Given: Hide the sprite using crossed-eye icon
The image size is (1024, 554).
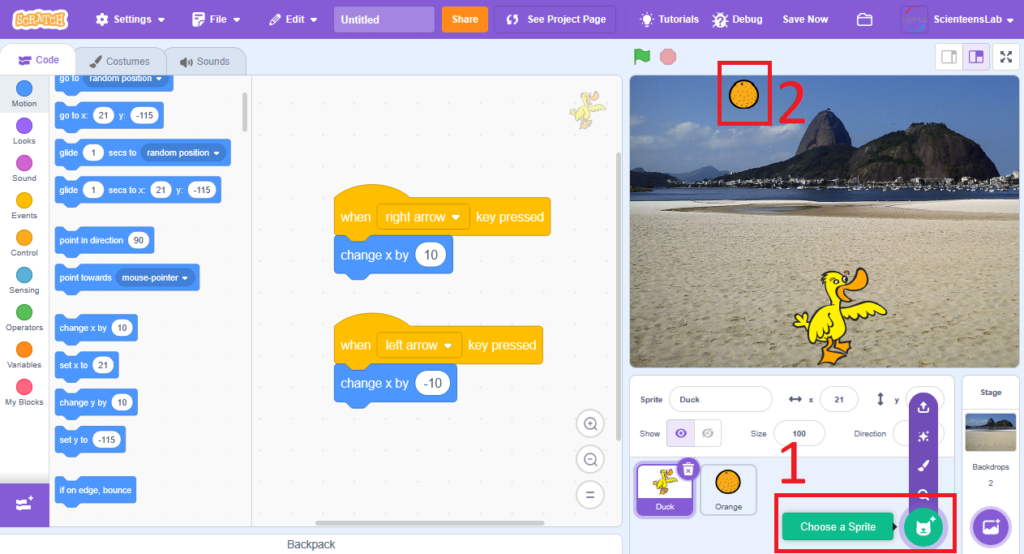Looking at the screenshot, I should (708, 434).
